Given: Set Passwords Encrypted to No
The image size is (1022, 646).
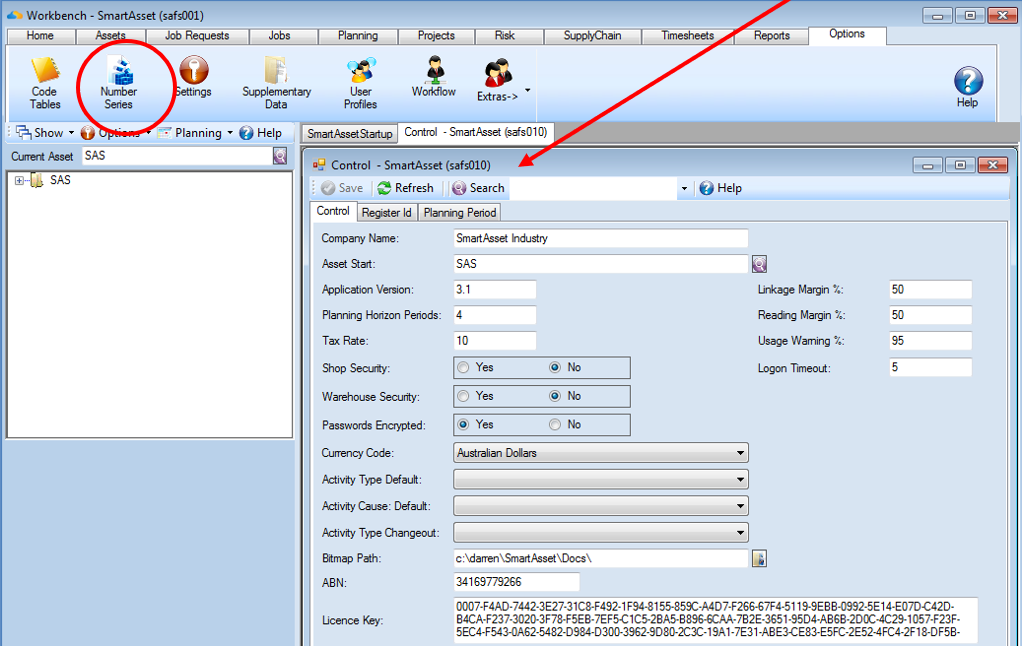Looking at the screenshot, I should tap(555, 425).
